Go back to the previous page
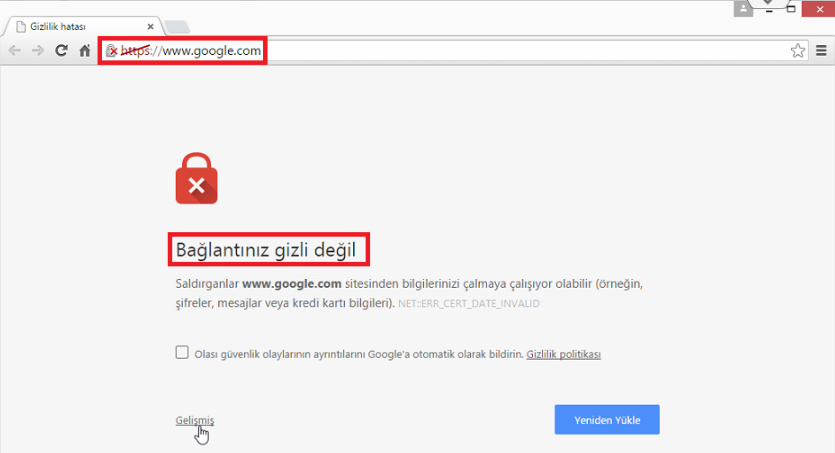Viewport: 835px width, 453px height. [x=14, y=50]
